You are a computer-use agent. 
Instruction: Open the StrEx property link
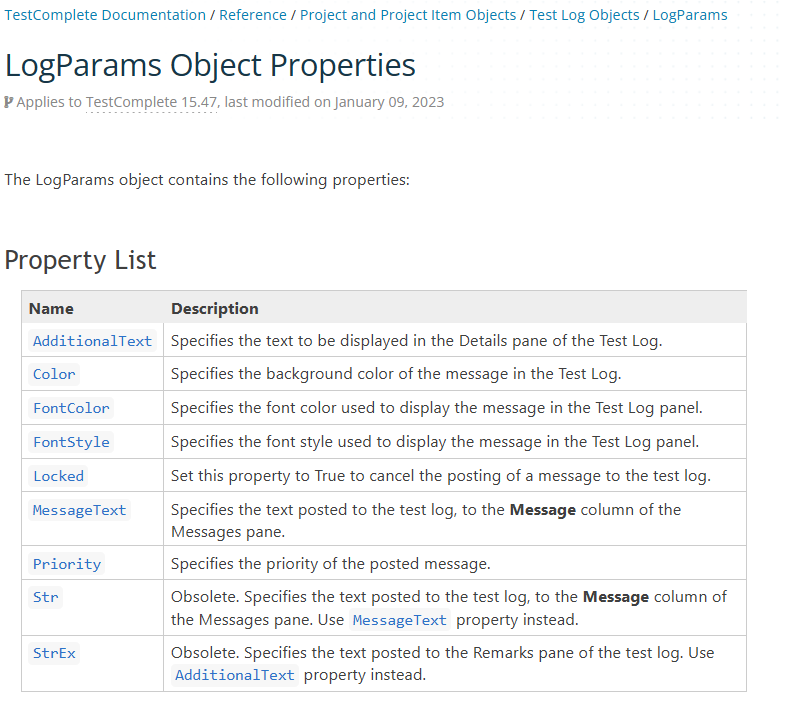pyautogui.click(x=54, y=653)
